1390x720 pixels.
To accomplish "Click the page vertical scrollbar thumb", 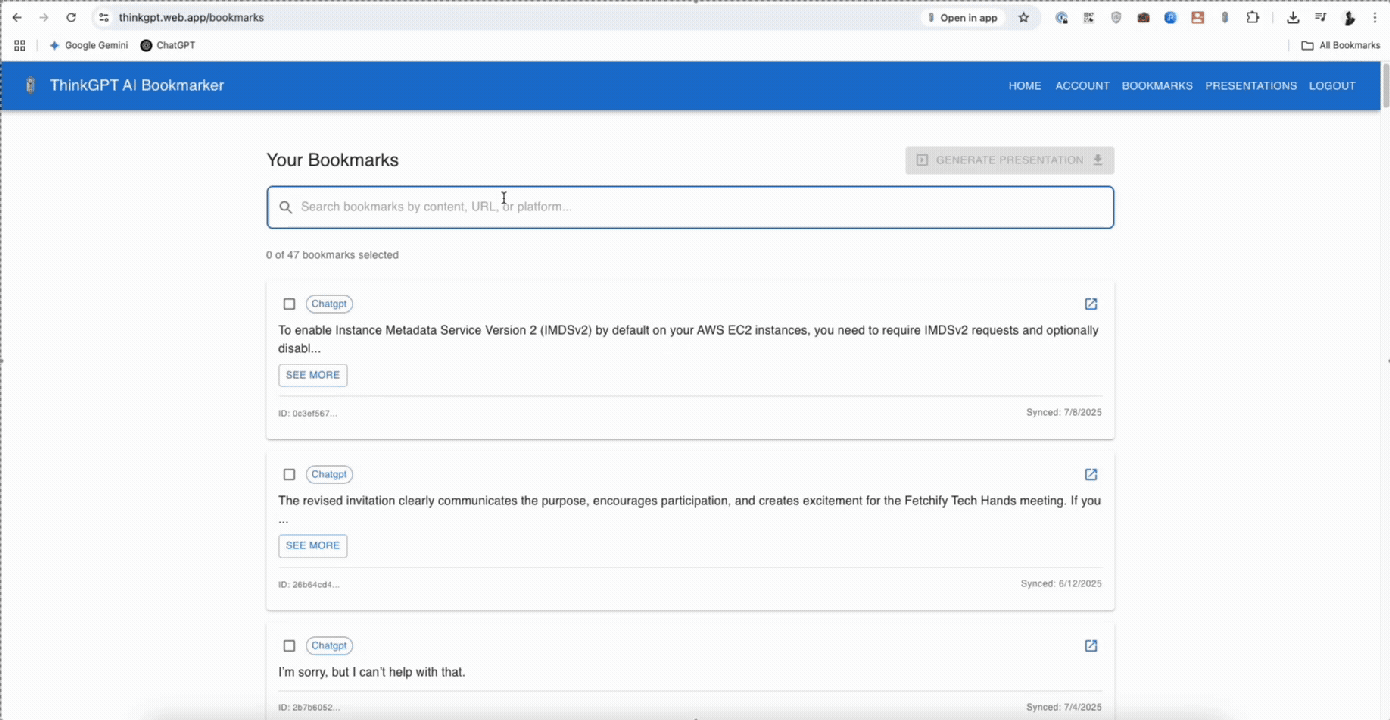I will (1385, 85).
